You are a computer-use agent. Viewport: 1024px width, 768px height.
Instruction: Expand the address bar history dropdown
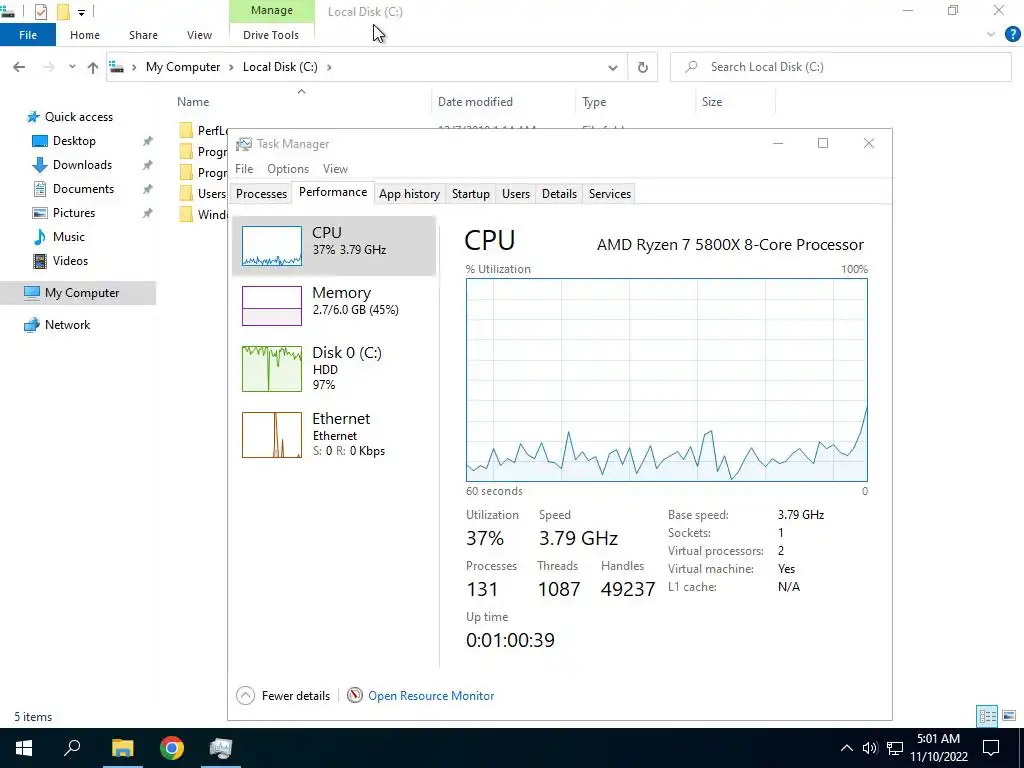(613, 67)
